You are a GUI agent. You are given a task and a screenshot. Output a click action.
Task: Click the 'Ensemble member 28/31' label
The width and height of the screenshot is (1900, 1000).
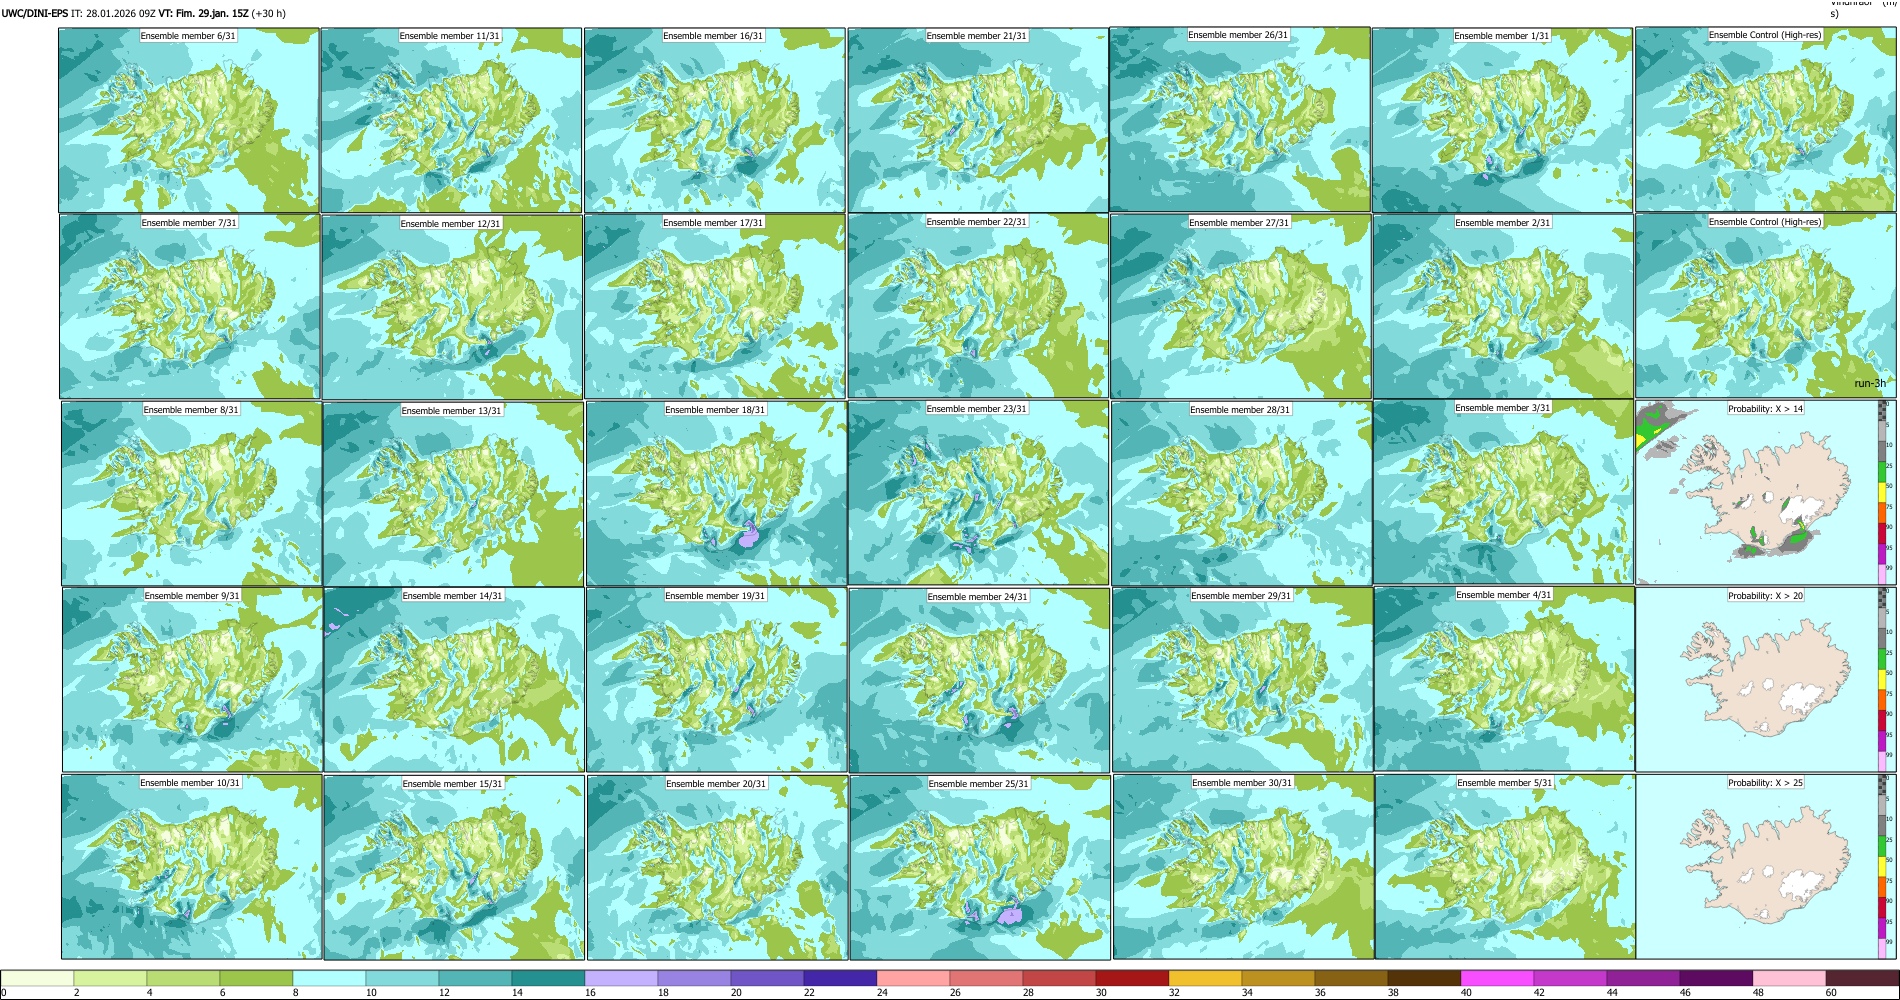pos(1240,410)
